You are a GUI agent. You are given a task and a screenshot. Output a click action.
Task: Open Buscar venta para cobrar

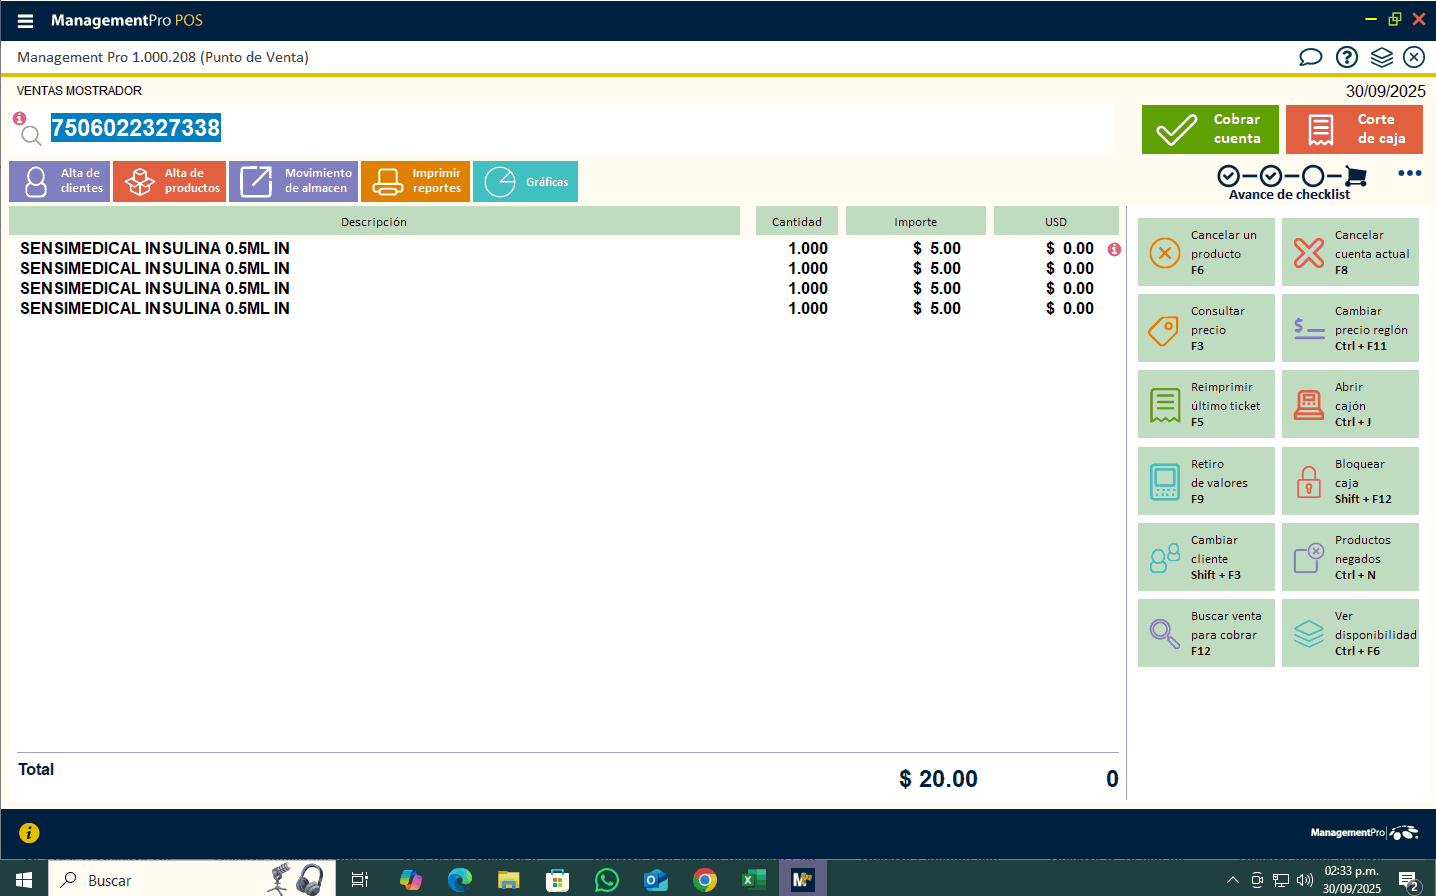[1206, 633]
